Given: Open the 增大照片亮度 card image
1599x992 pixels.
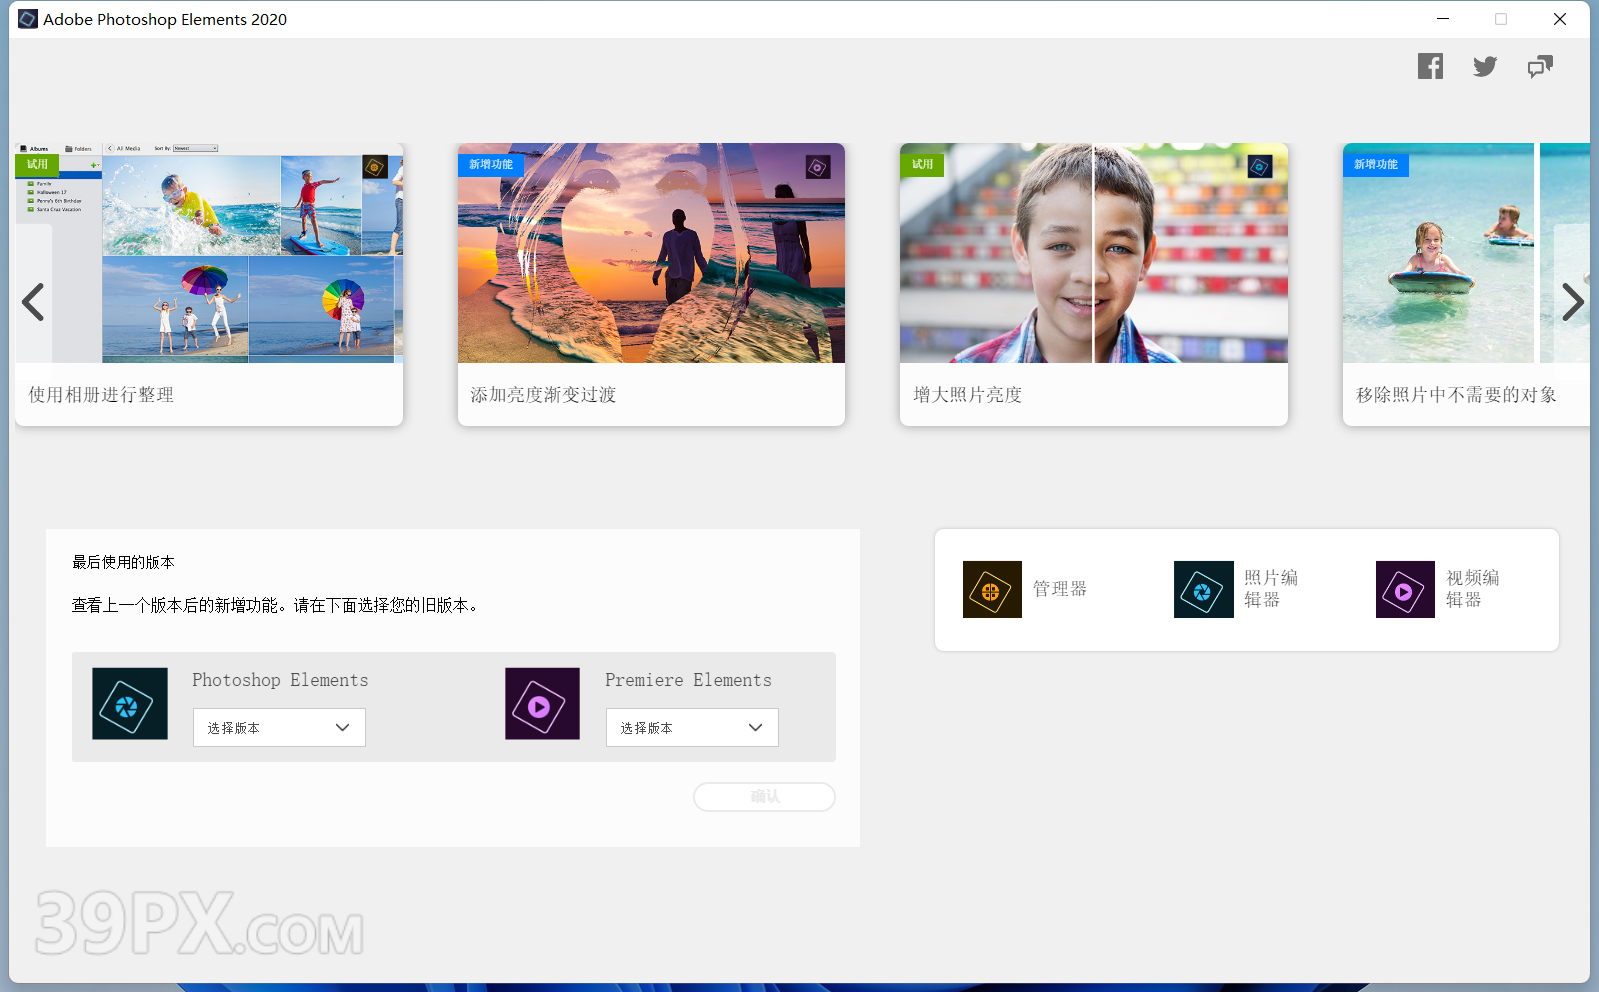Looking at the screenshot, I should pyautogui.click(x=1094, y=253).
